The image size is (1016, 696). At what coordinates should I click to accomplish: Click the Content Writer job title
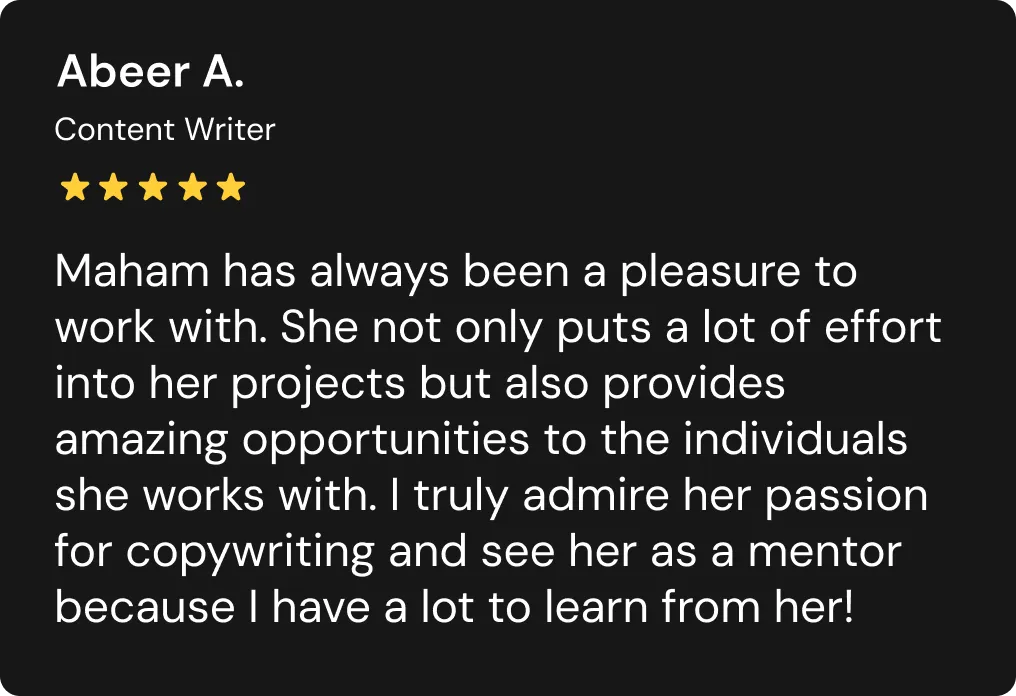165,130
